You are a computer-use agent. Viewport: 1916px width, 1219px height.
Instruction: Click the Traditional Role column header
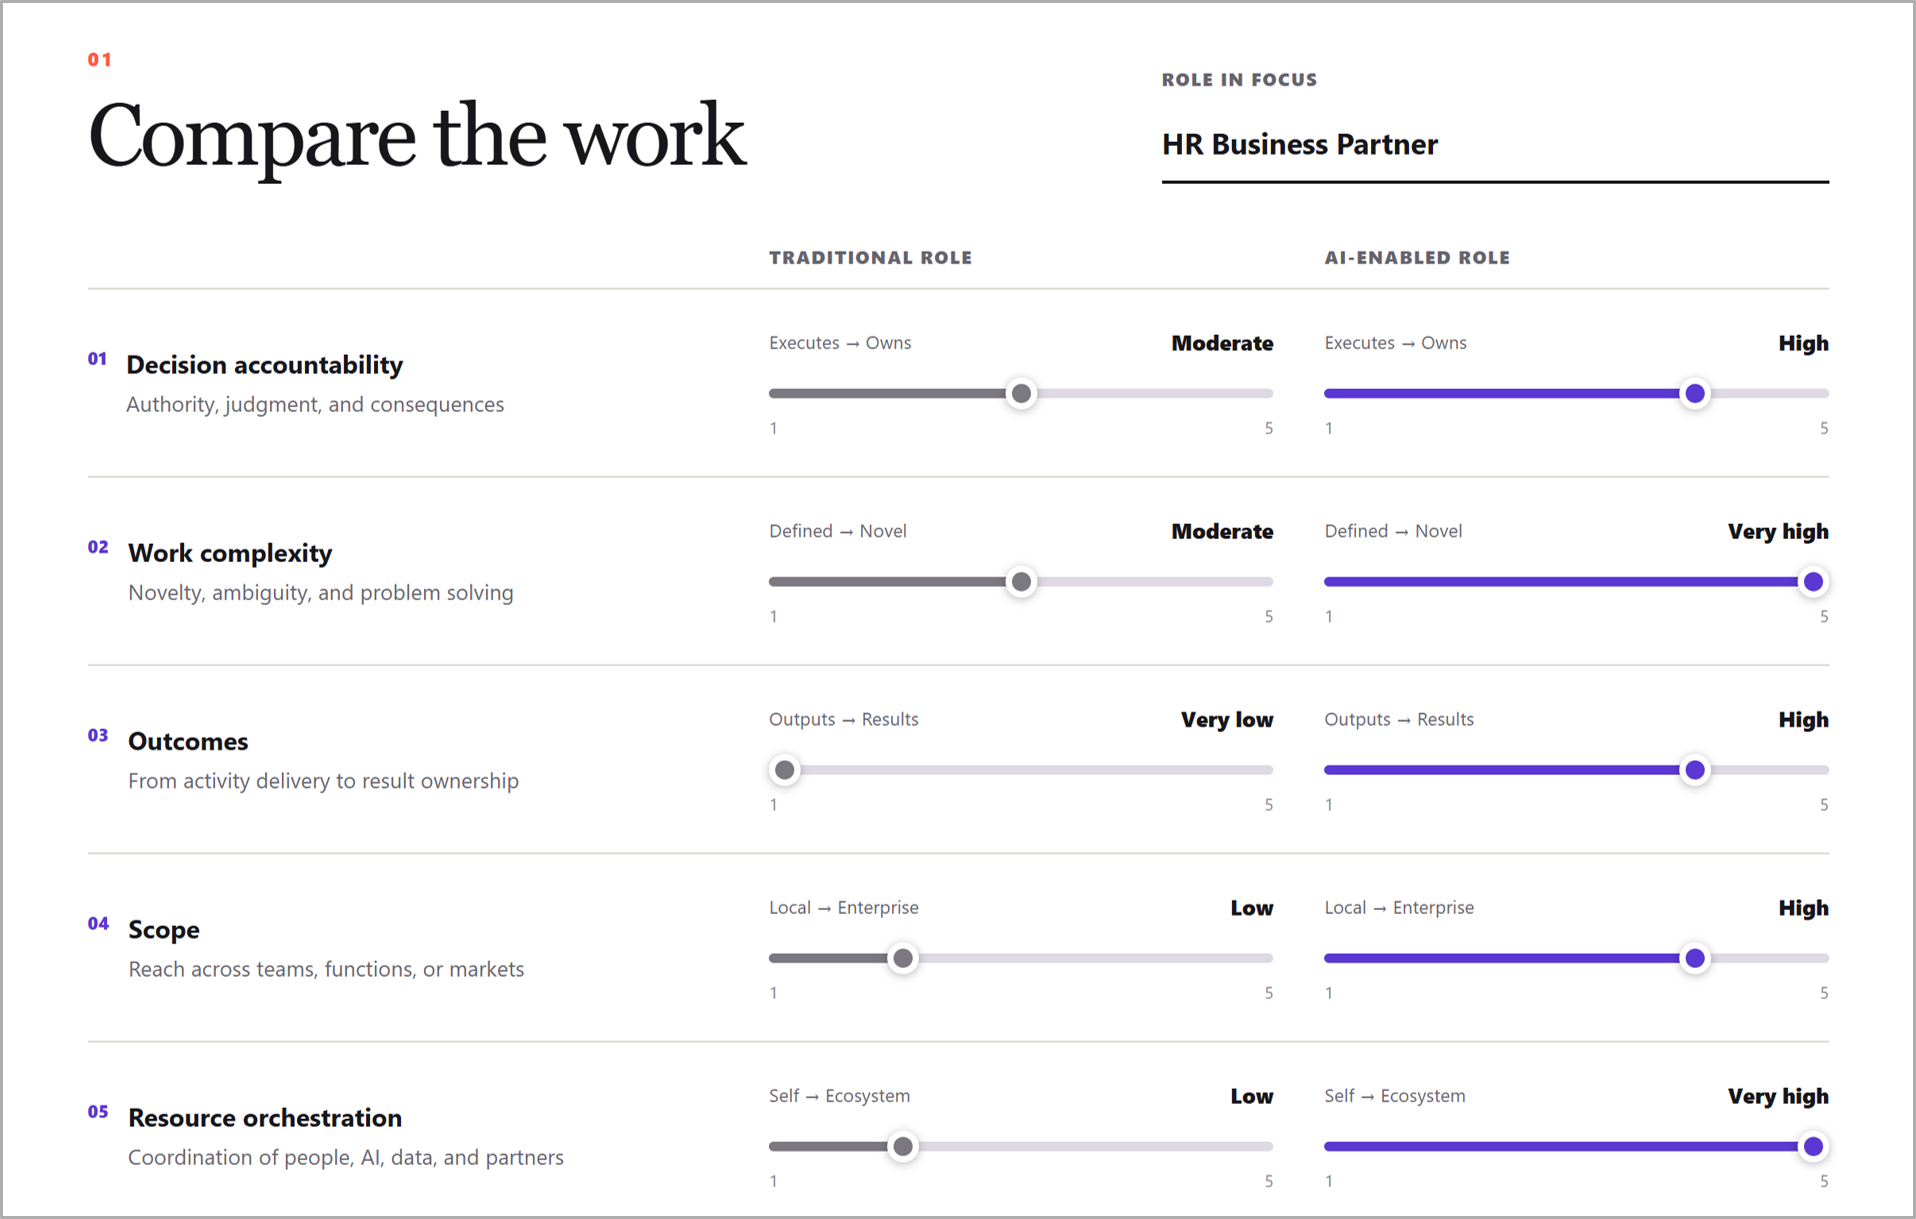870,258
